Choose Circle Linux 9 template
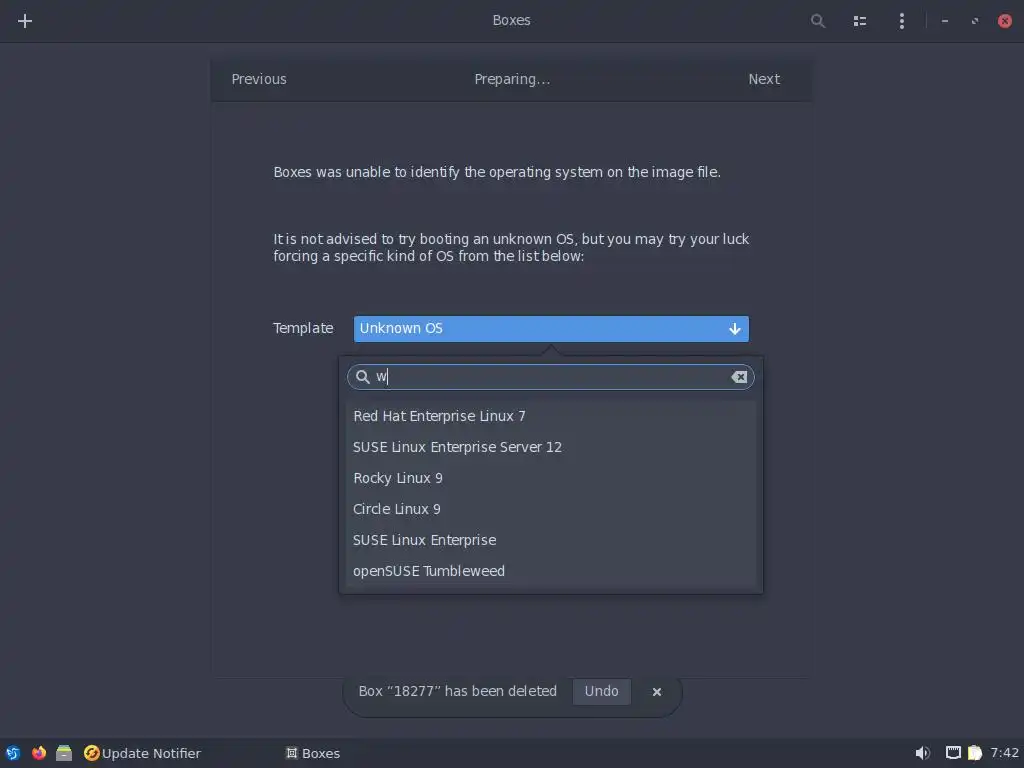This screenshot has width=1024, height=768. pyautogui.click(x=551, y=509)
